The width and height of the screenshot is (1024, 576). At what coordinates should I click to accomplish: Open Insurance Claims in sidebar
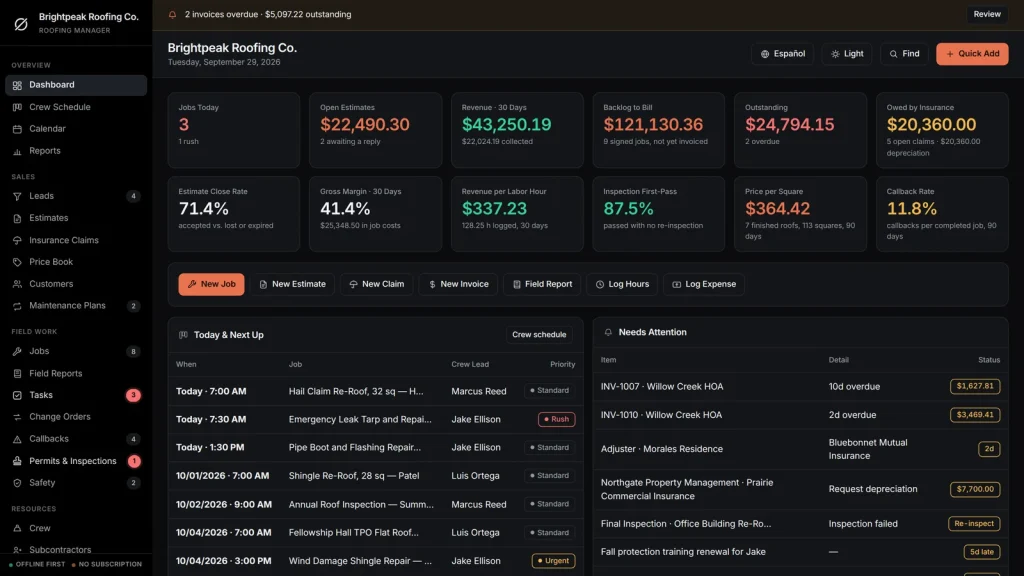point(76,240)
